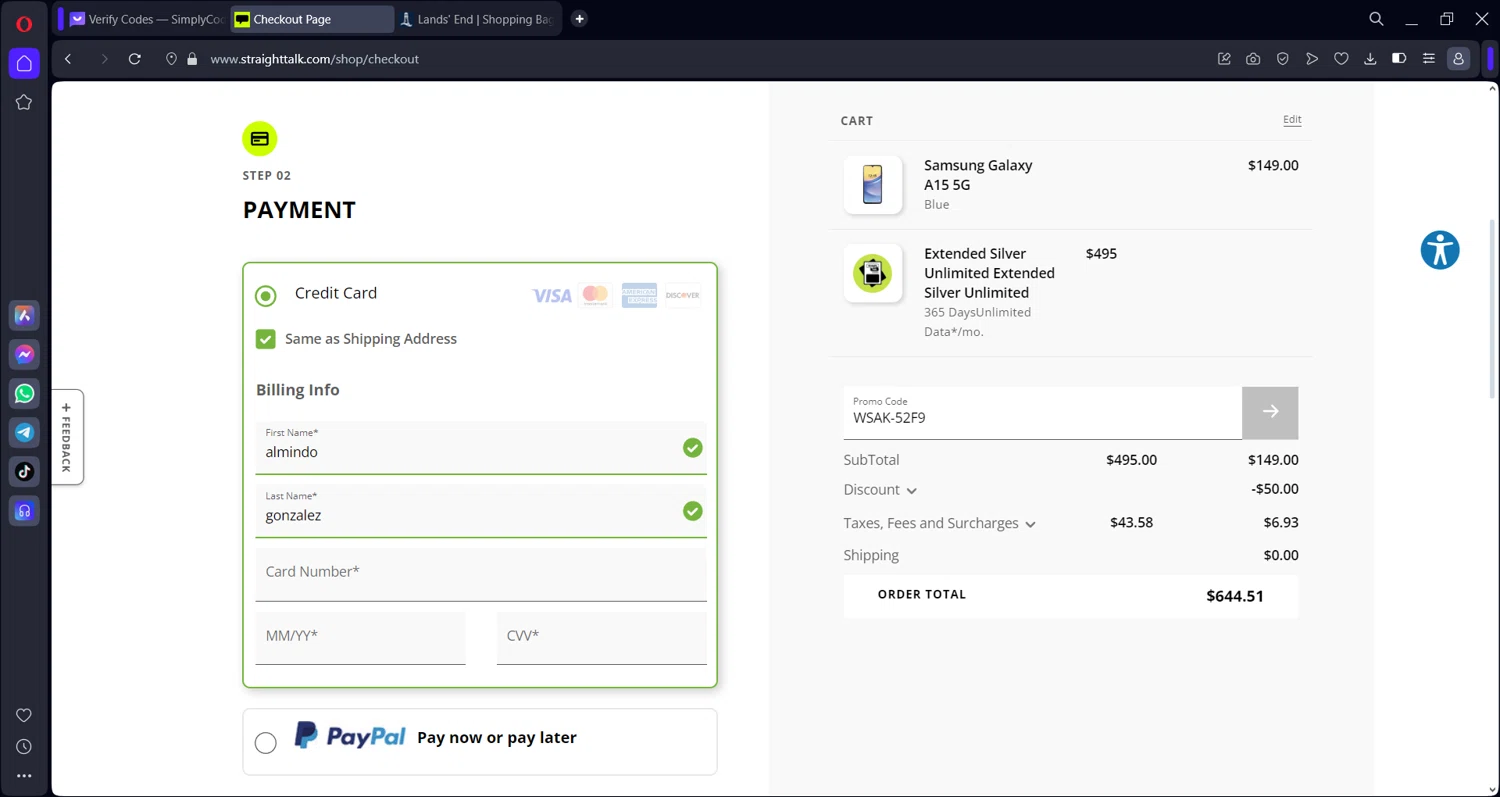Click the PayPal logo
The height and width of the screenshot is (797, 1500).
(x=350, y=736)
